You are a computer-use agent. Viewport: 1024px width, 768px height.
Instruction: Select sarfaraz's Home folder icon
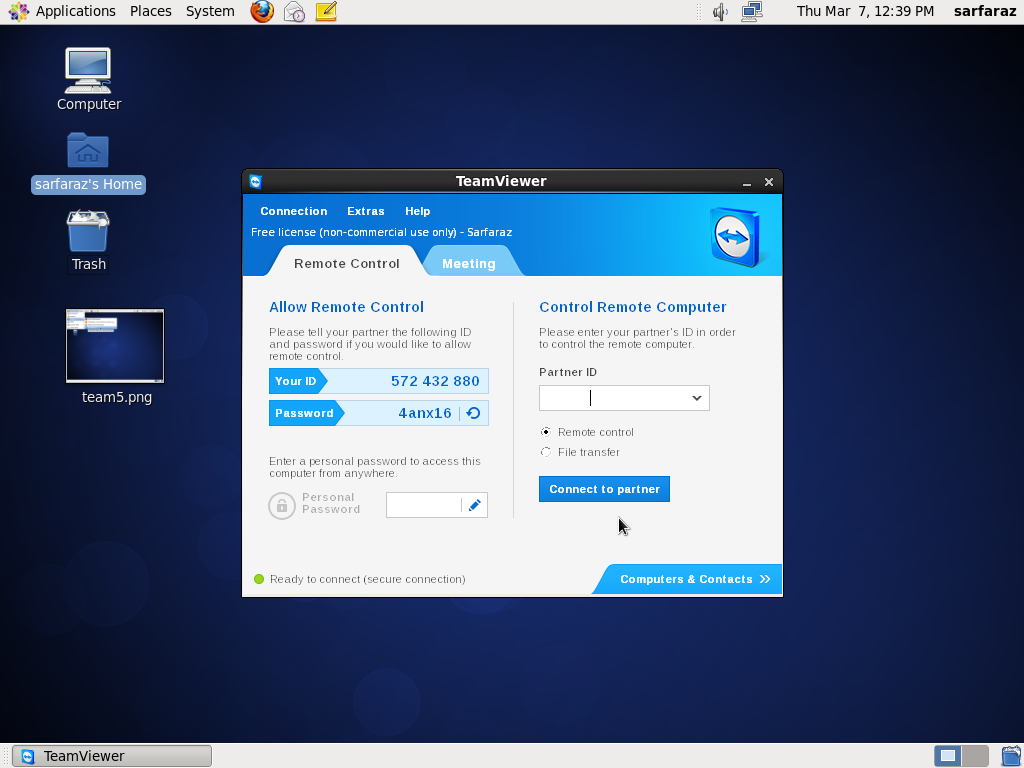88,151
